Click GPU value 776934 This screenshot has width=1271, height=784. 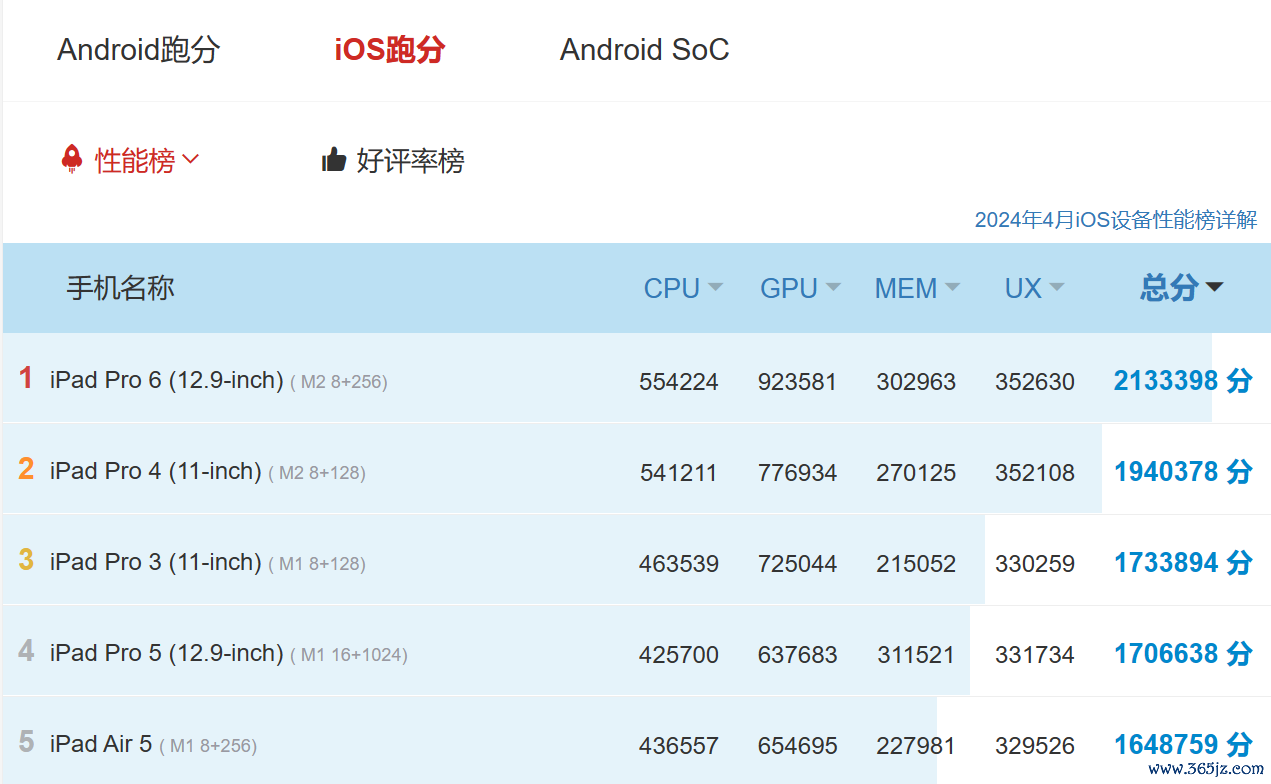797,473
